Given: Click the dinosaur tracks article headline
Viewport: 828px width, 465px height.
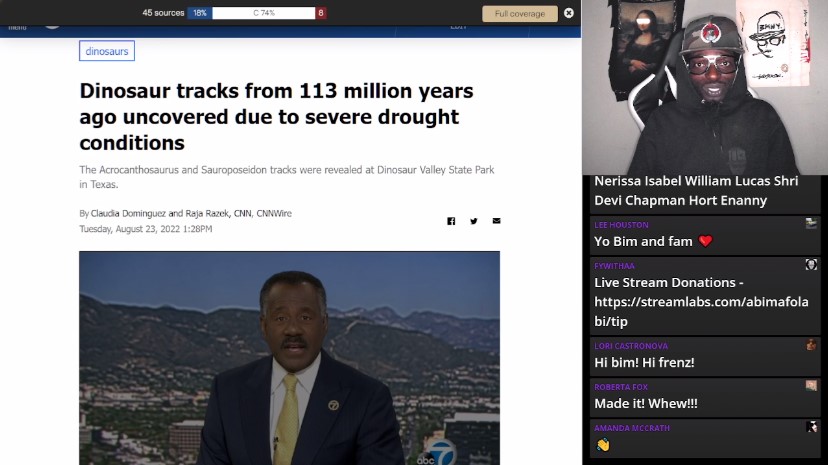Looking at the screenshot, I should coord(276,116).
